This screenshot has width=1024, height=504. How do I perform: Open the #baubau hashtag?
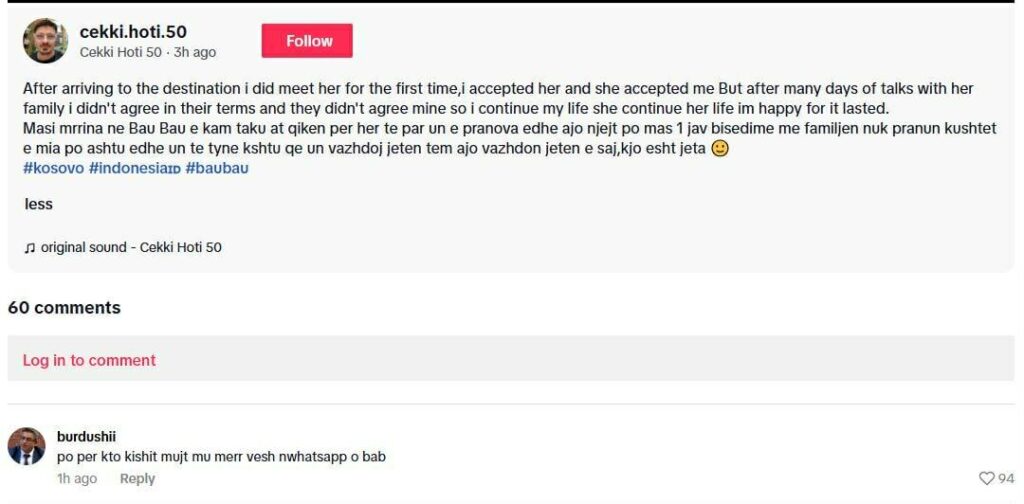(217, 168)
